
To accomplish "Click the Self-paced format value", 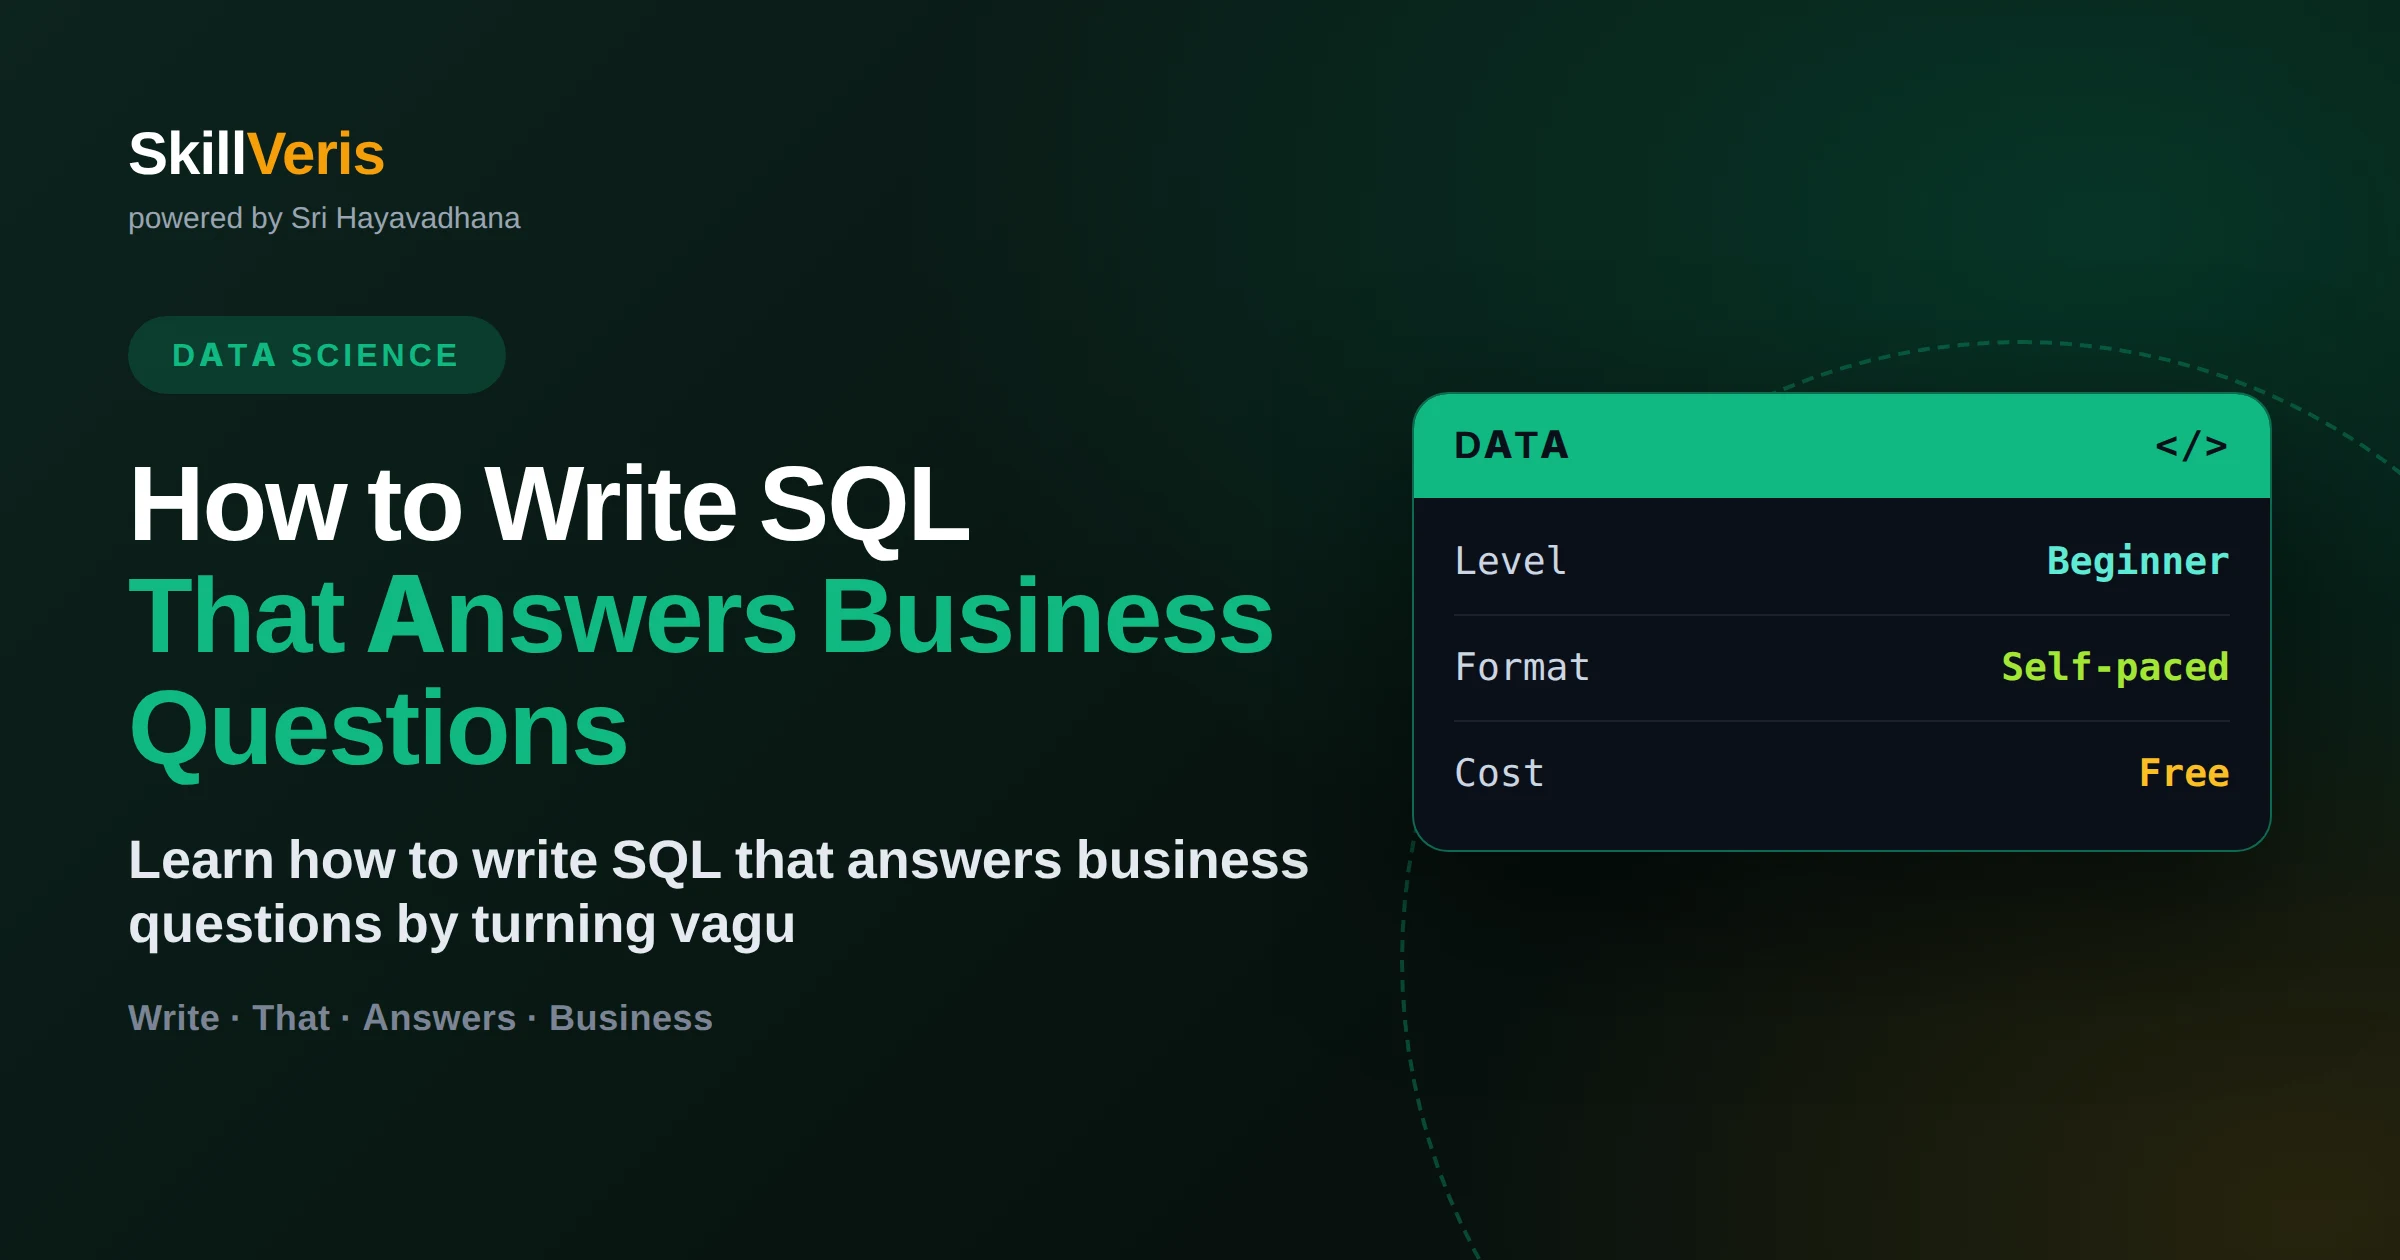I will coord(2115,667).
